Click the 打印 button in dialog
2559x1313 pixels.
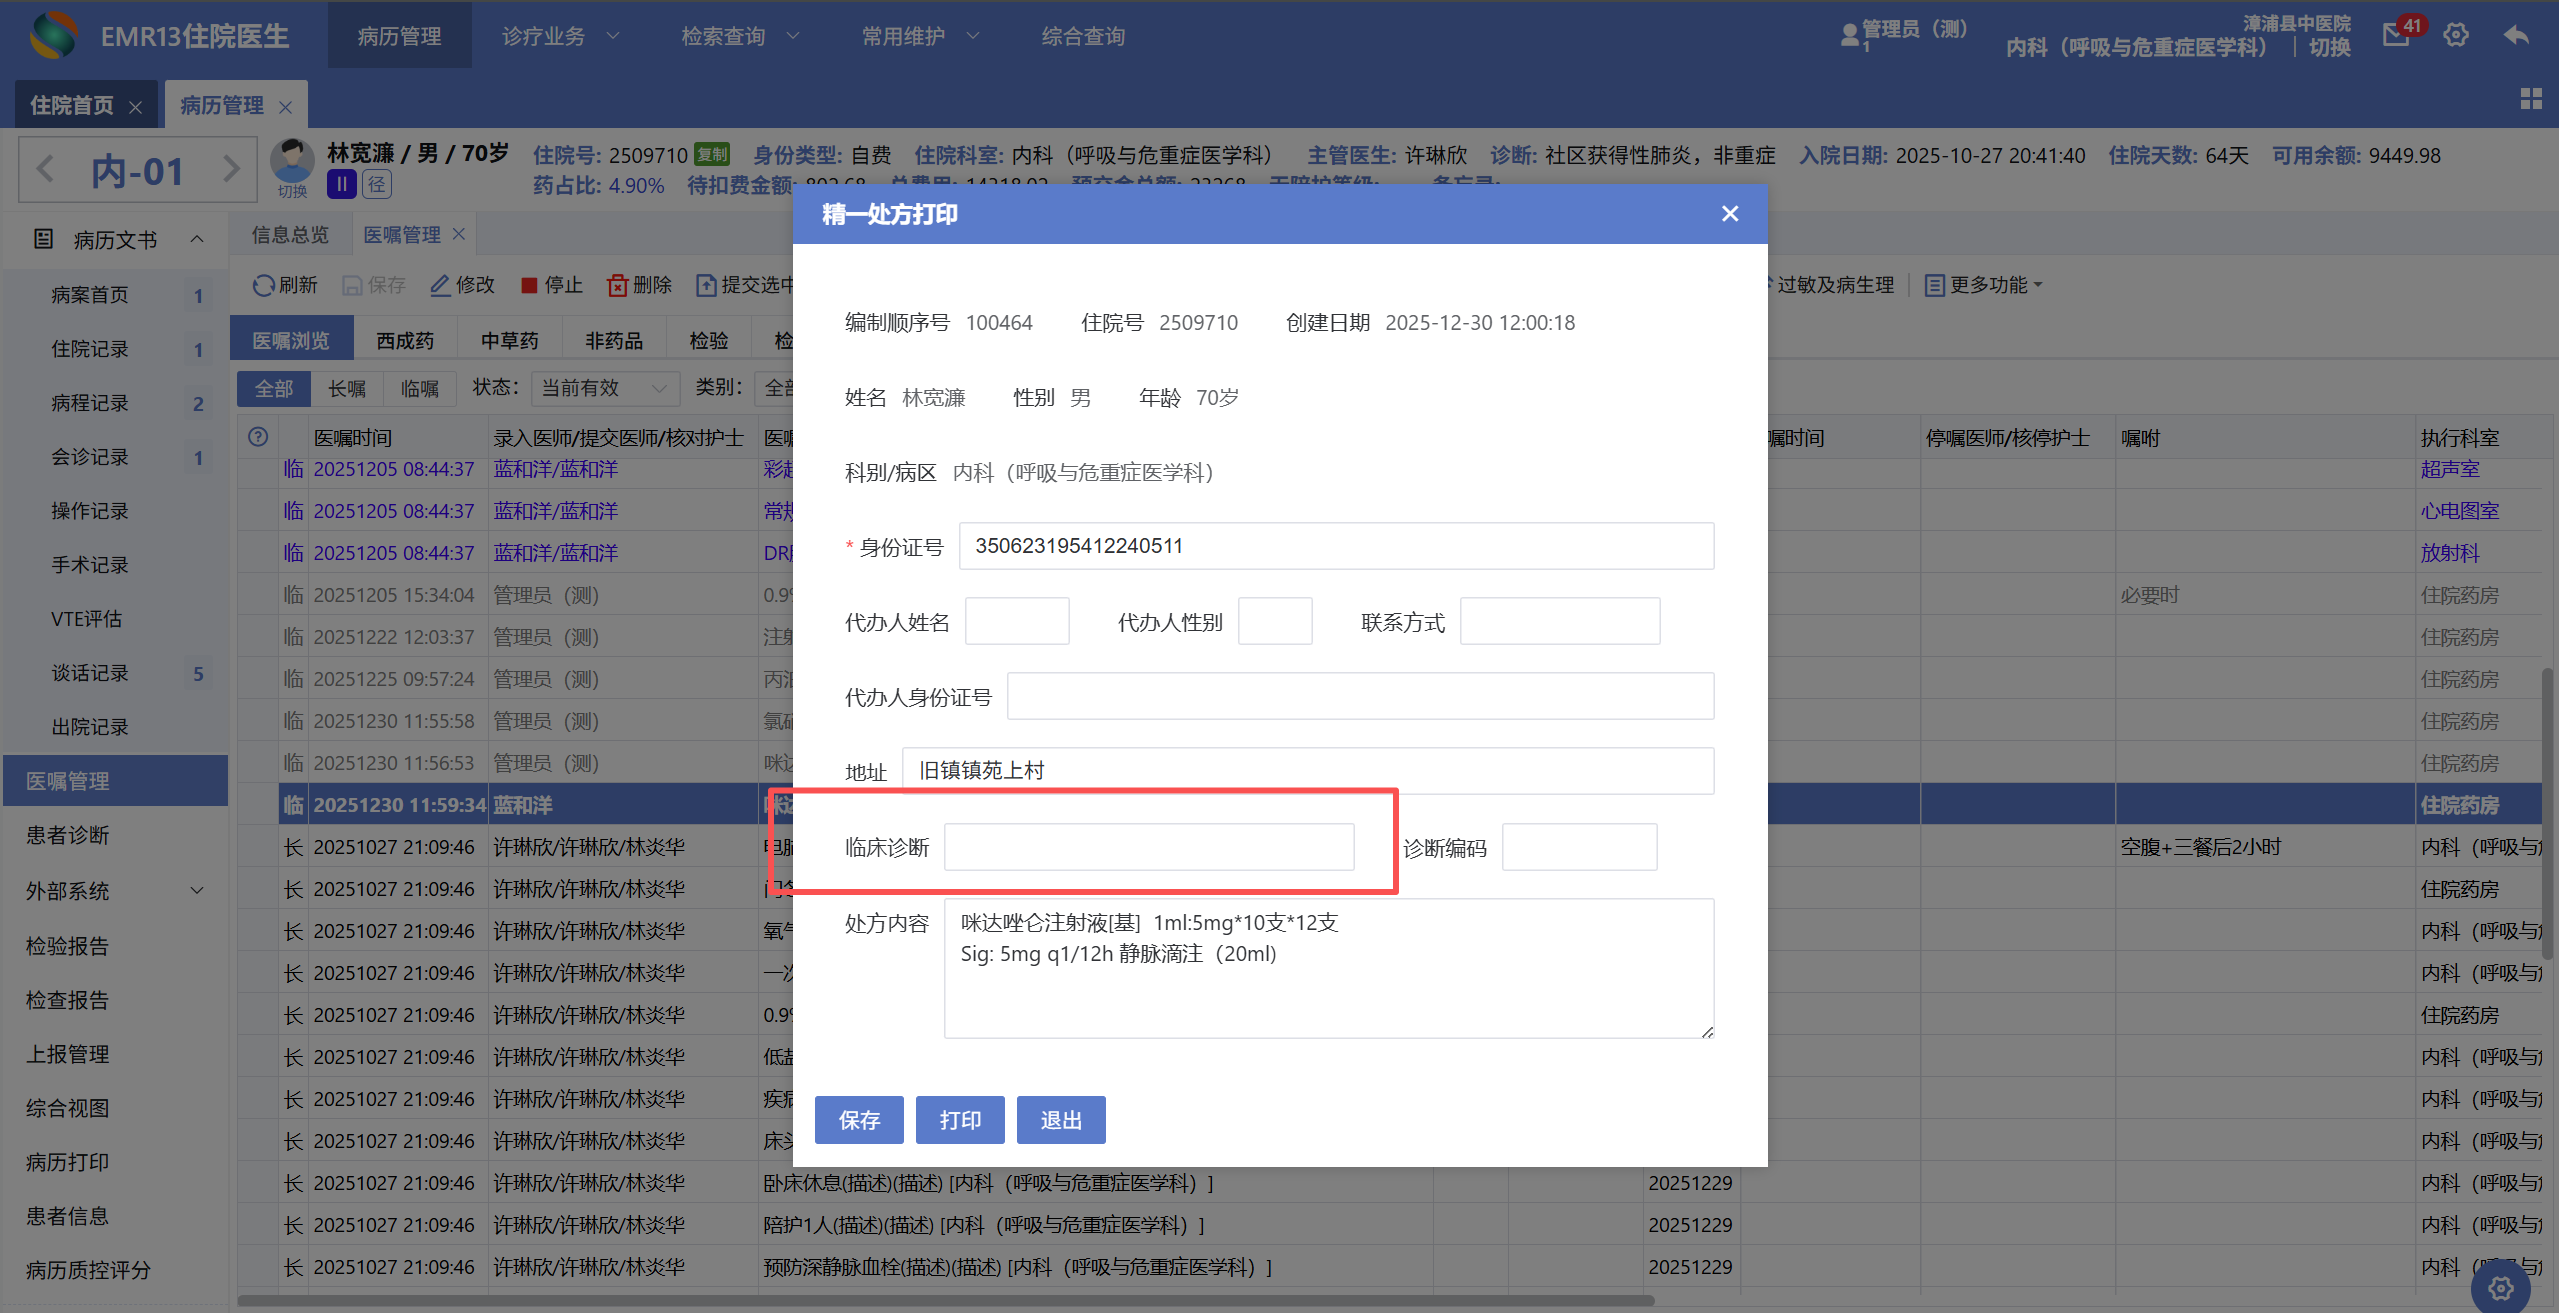coord(959,1120)
